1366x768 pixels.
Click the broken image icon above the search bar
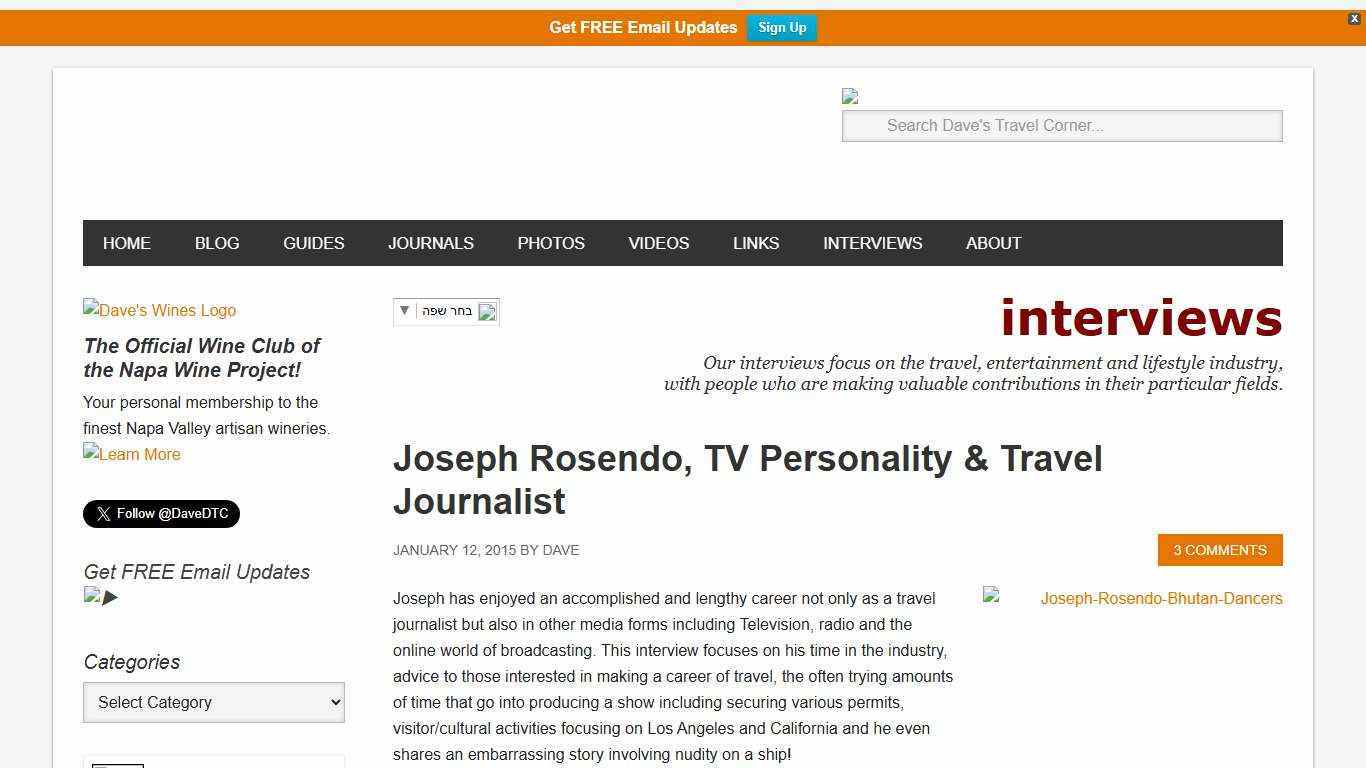[849, 96]
